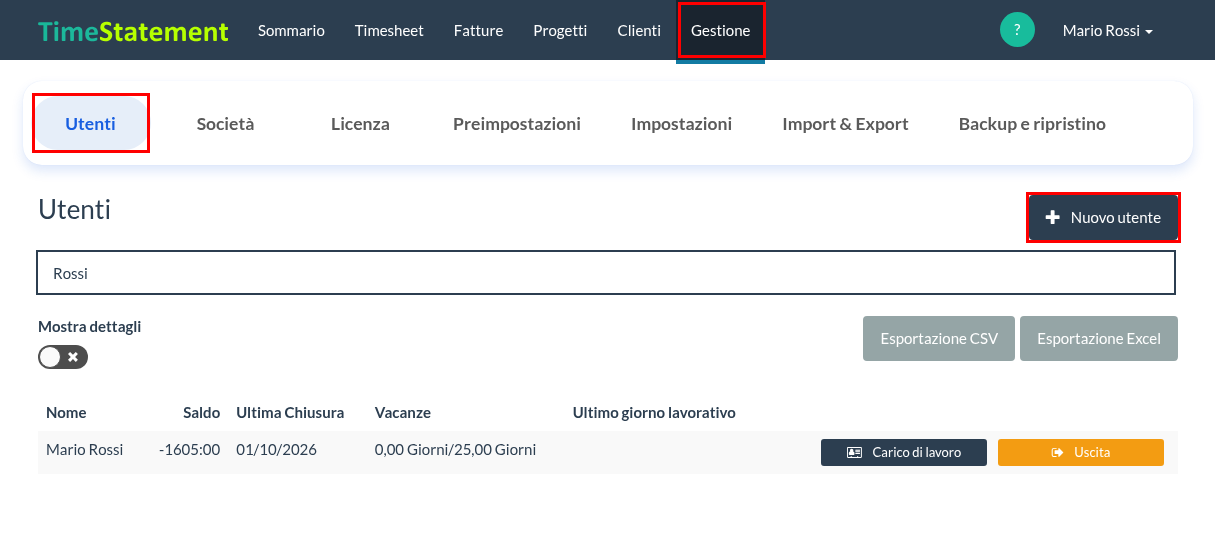Open the Impostazioni tab
The image size is (1215, 533).
(x=682, y=124)
